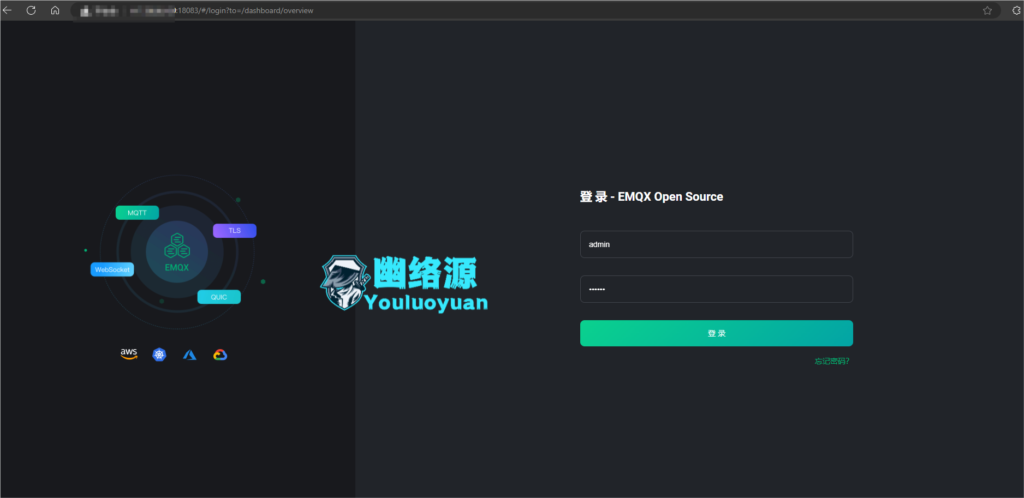Click the Kubernetes logo

[159, 354]
